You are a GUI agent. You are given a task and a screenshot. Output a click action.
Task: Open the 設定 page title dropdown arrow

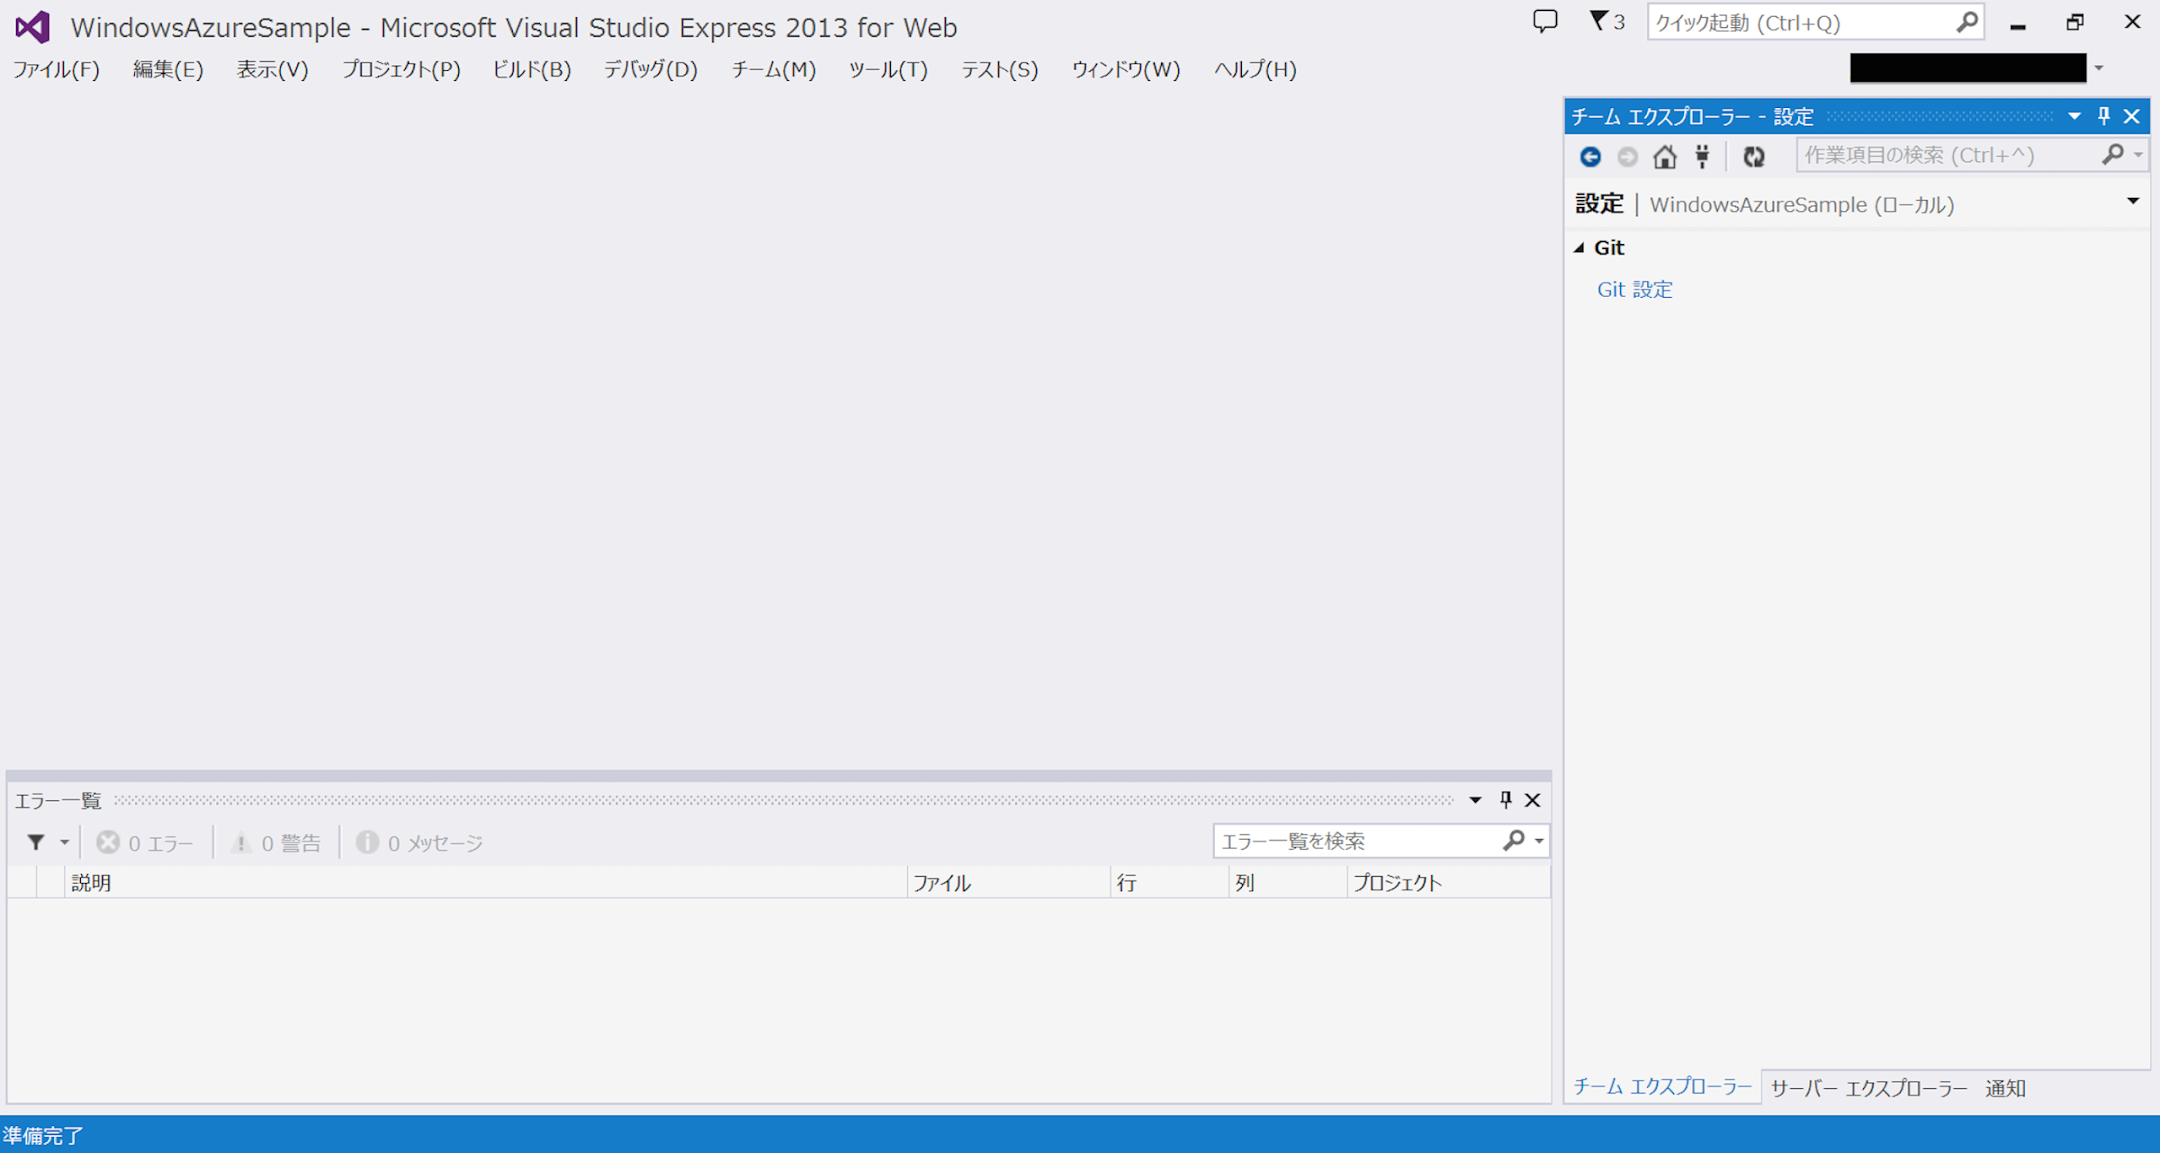coord(2132,202)
